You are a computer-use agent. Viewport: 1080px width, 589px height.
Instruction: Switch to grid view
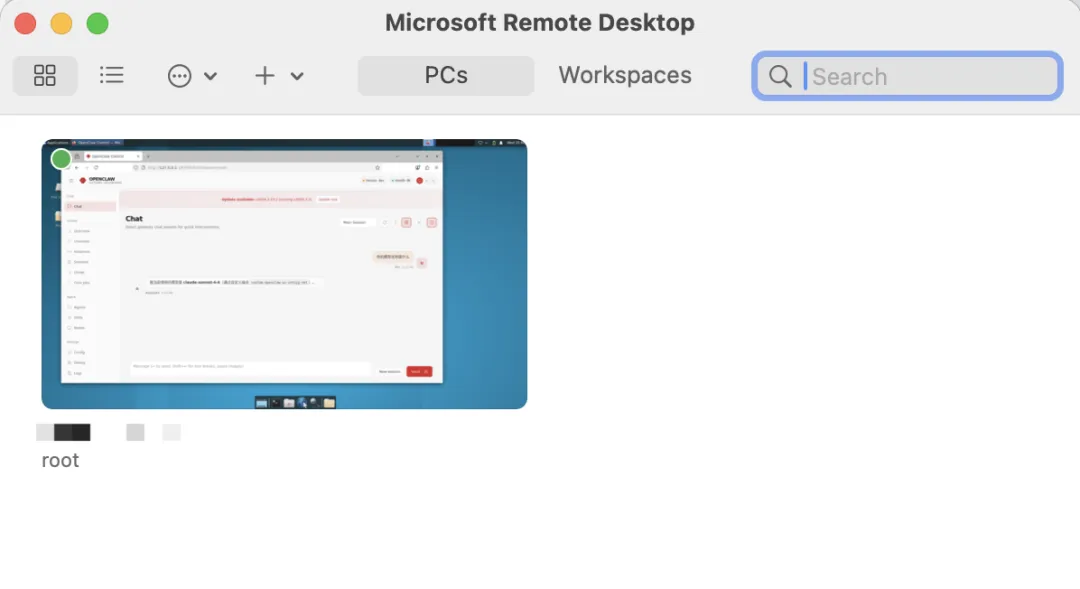pyautogui.click(x=45, y=76)
